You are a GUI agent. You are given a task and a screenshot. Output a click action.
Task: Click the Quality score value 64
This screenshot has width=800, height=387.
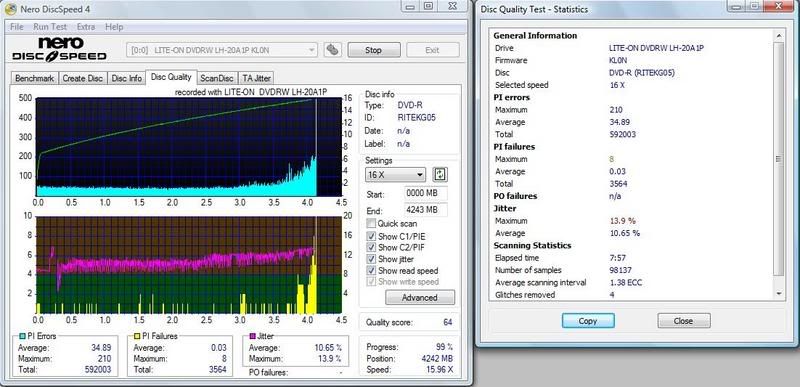447,322
